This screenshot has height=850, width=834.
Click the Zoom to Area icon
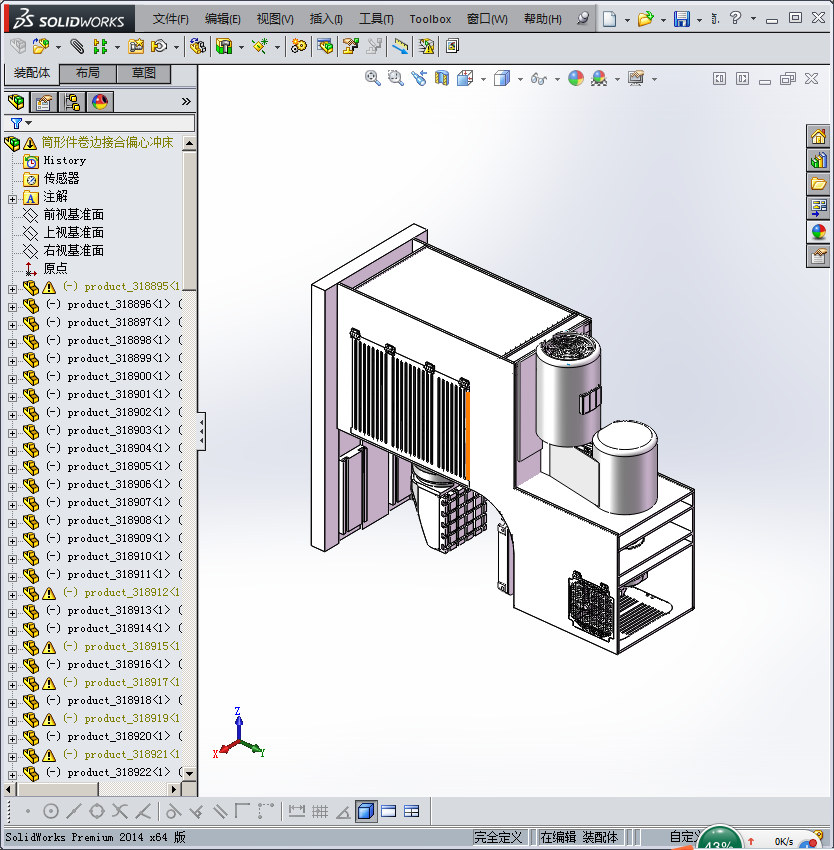[396, 79]
